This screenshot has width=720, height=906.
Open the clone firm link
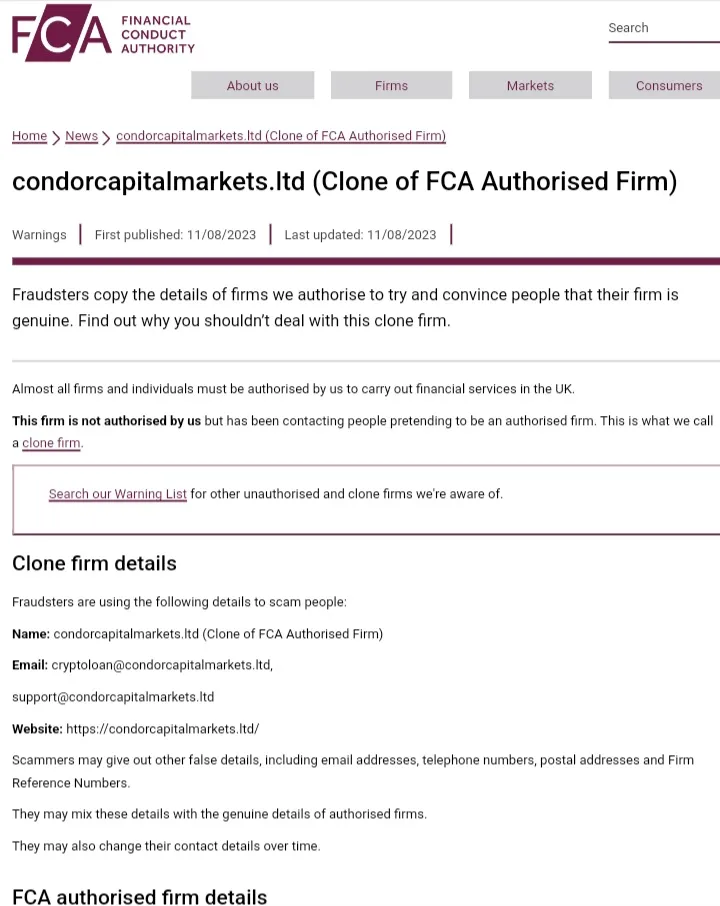51,443
